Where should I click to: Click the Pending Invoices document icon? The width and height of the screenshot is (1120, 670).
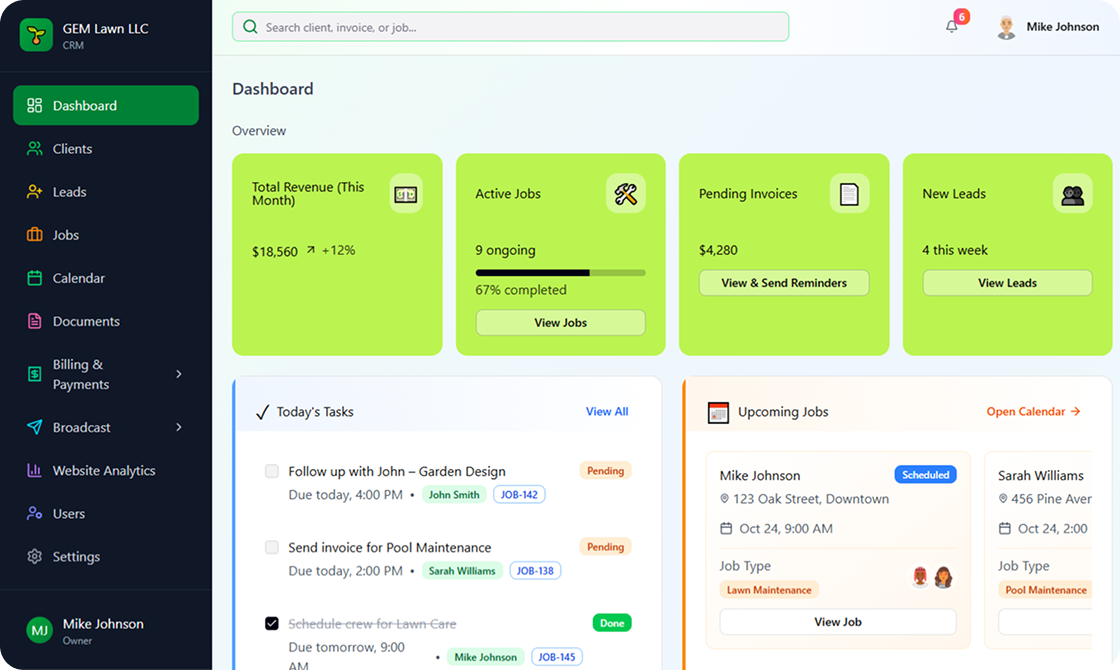849,194
